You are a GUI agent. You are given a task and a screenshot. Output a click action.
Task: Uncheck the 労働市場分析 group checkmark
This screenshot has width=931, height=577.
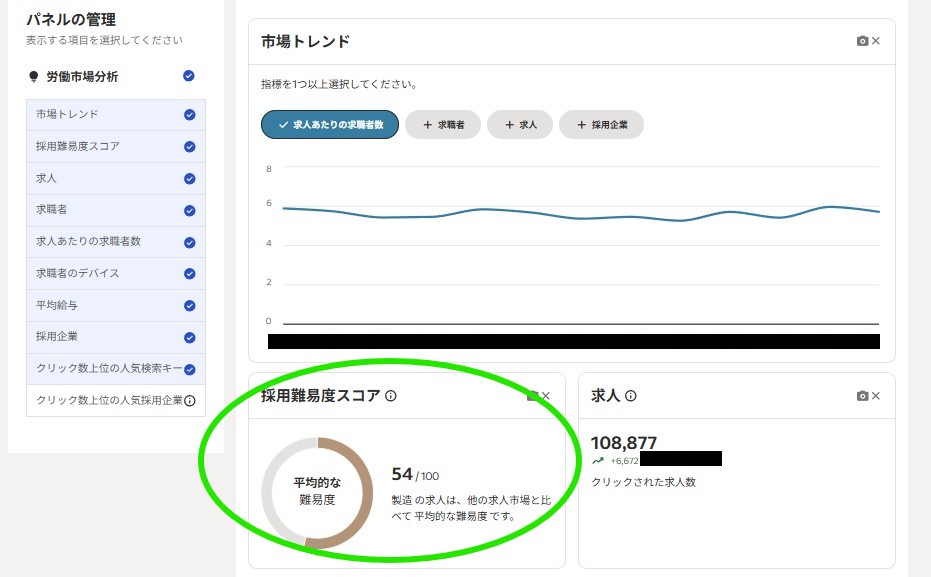(189, 76)
